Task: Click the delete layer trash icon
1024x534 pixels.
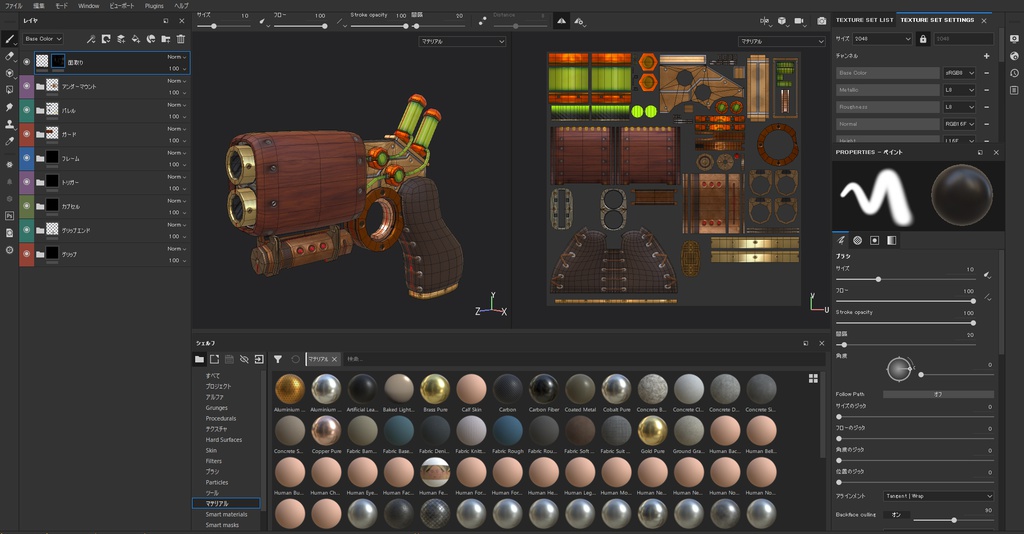Action: click(x=181, y=39)
